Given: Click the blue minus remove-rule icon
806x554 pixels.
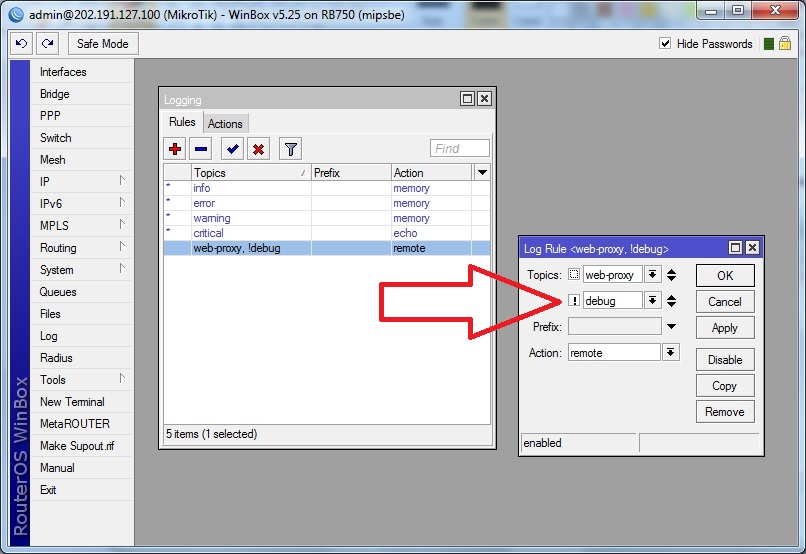Looking at the screenshot, I should pyautogui.click(x=201, y=149).
